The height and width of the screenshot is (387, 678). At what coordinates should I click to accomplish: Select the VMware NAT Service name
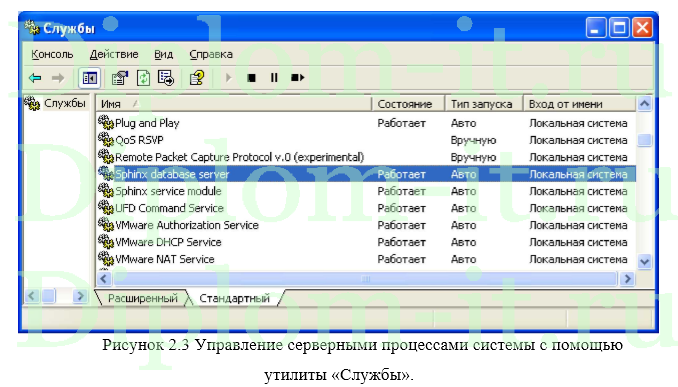pos(165,259)
